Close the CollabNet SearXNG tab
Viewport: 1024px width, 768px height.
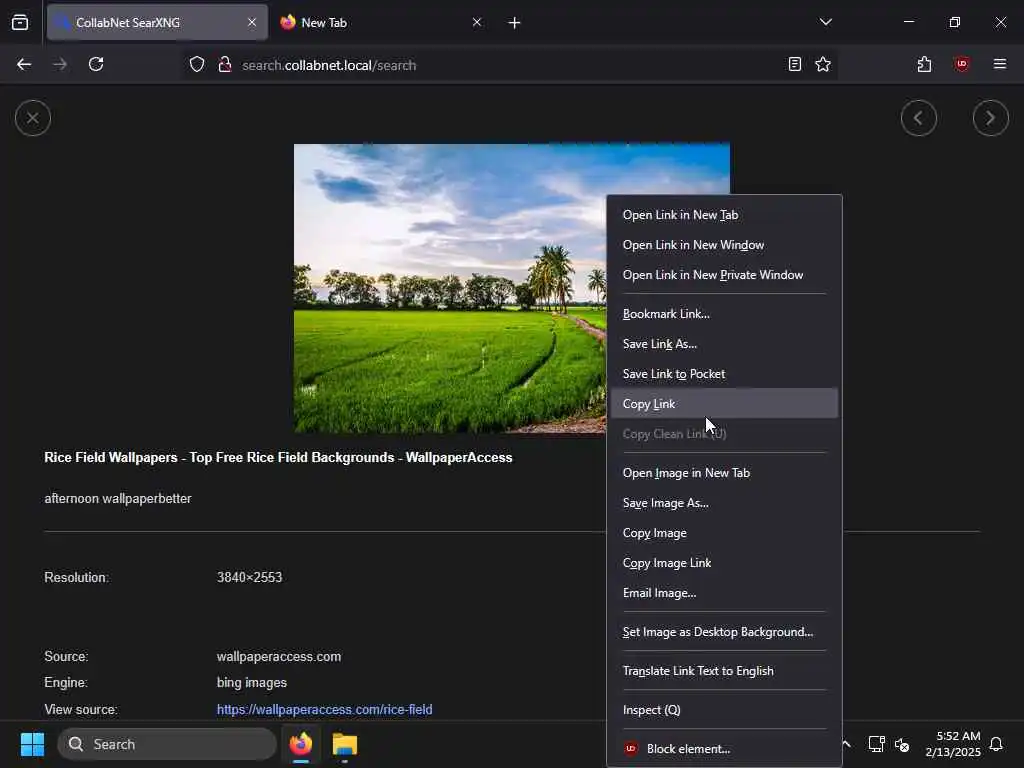251,23
